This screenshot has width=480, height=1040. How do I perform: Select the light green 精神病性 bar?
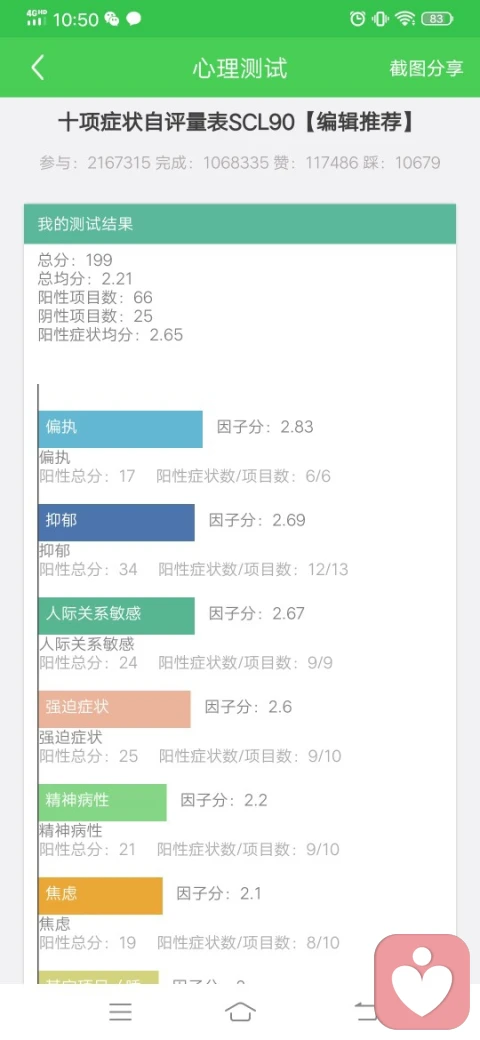click(x=102, y=803)
